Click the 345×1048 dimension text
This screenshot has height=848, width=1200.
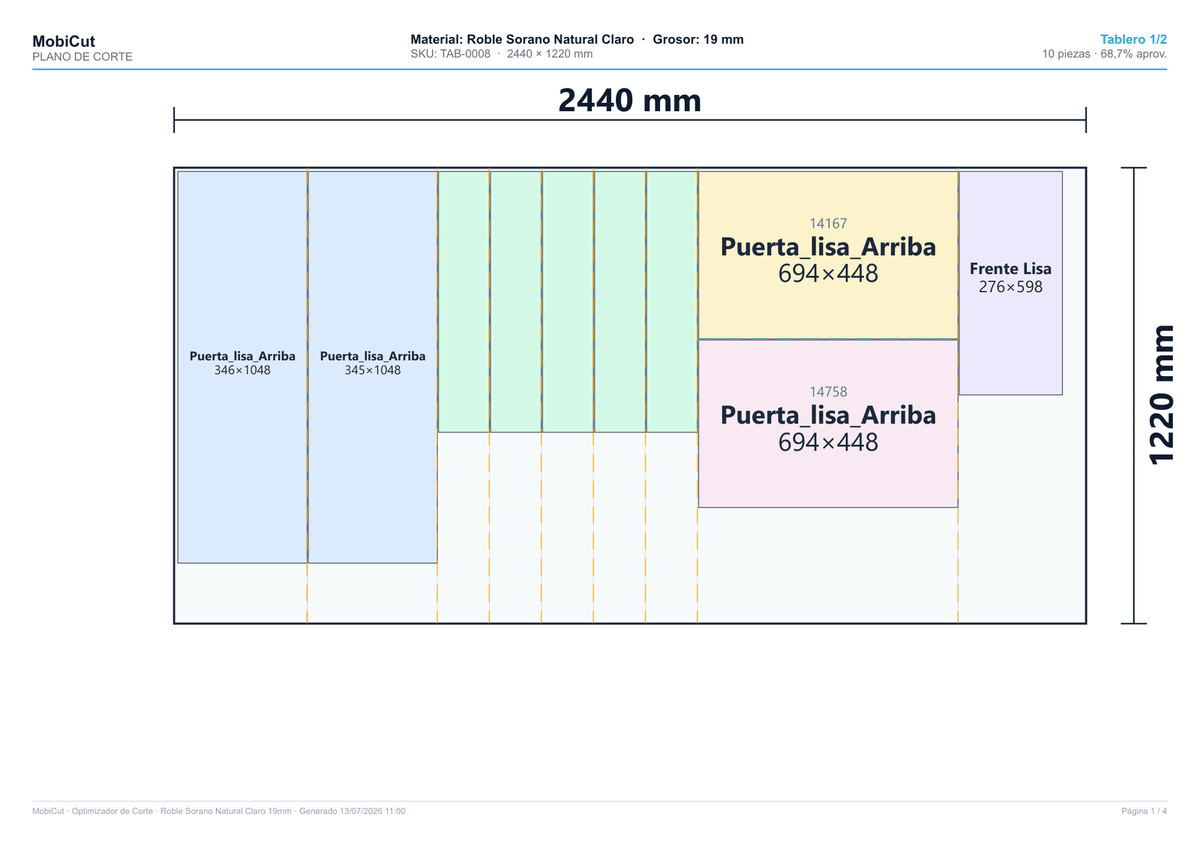coord(373,370)
